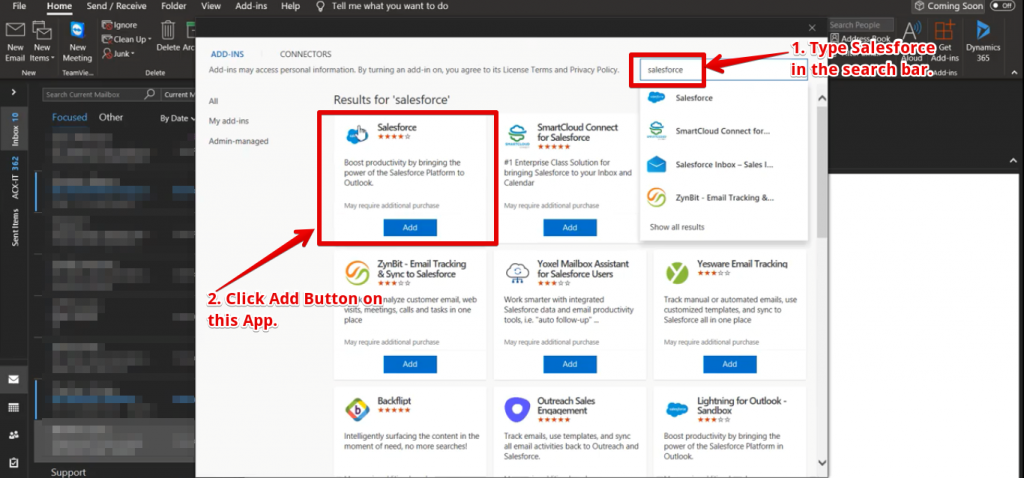The width and height of the screenshot is (1024, 478).
Task: Open Inbox folder in vertical sidebar
Action: [15, 128]
